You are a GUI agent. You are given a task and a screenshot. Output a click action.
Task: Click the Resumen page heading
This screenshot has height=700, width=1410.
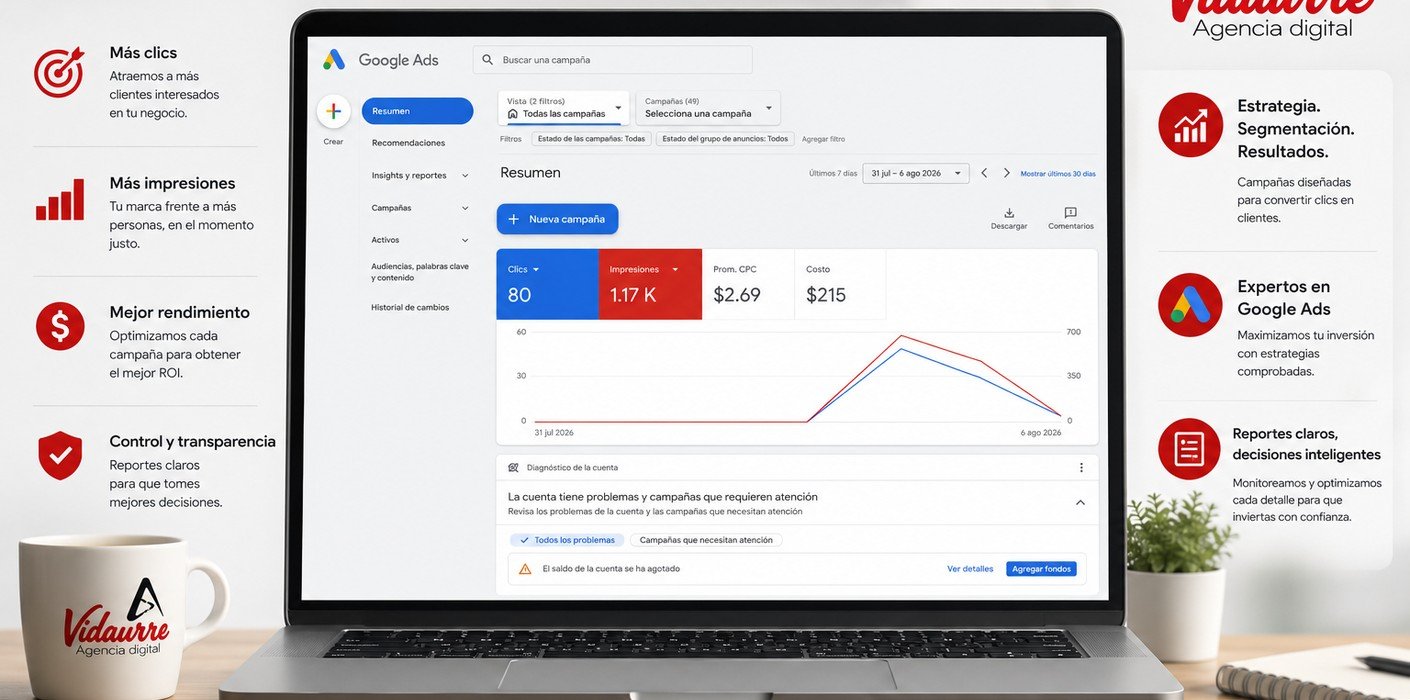tap(530, 173)
